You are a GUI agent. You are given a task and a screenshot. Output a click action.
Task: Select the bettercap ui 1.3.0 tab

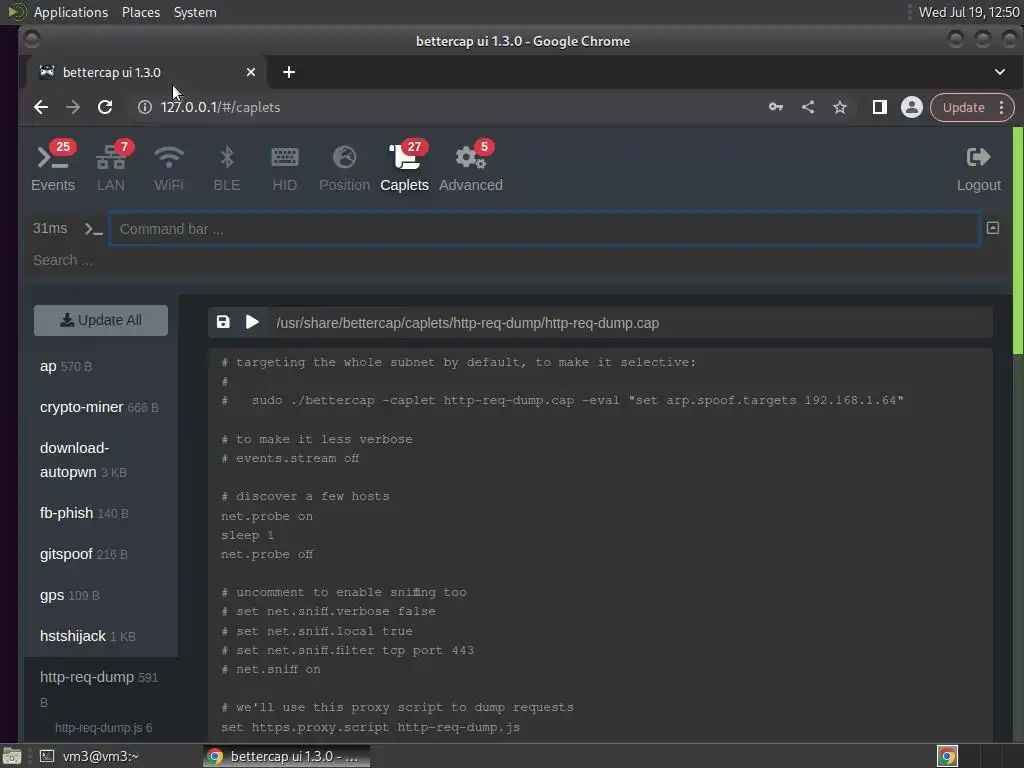pos(147,72)
